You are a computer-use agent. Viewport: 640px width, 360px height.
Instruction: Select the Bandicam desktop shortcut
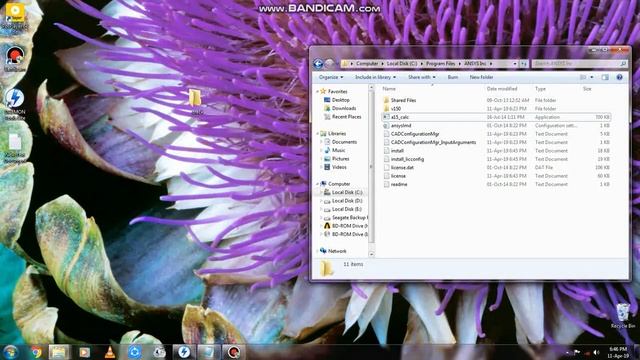(x=15, y=60)
